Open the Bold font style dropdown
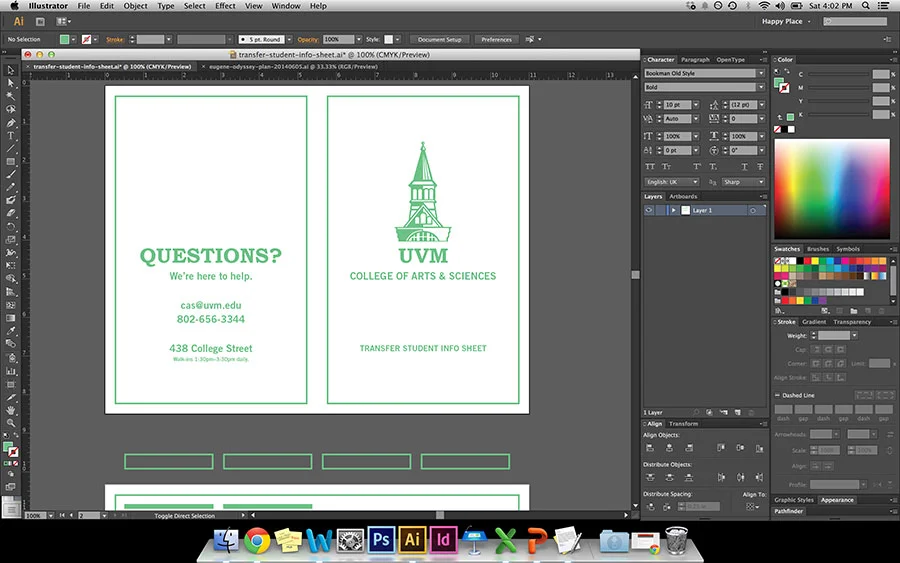This screenshot has height=563, width=900. point(762,87)
